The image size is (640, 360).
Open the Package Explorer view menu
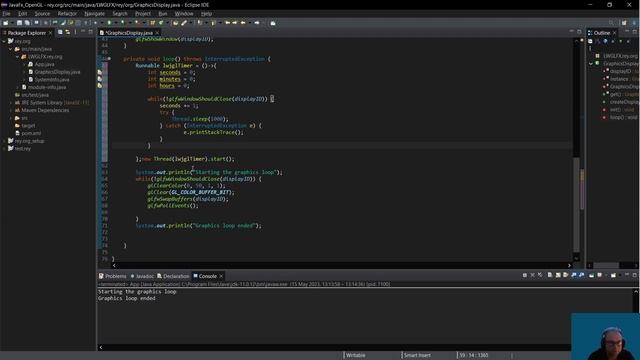coord(76,32)
